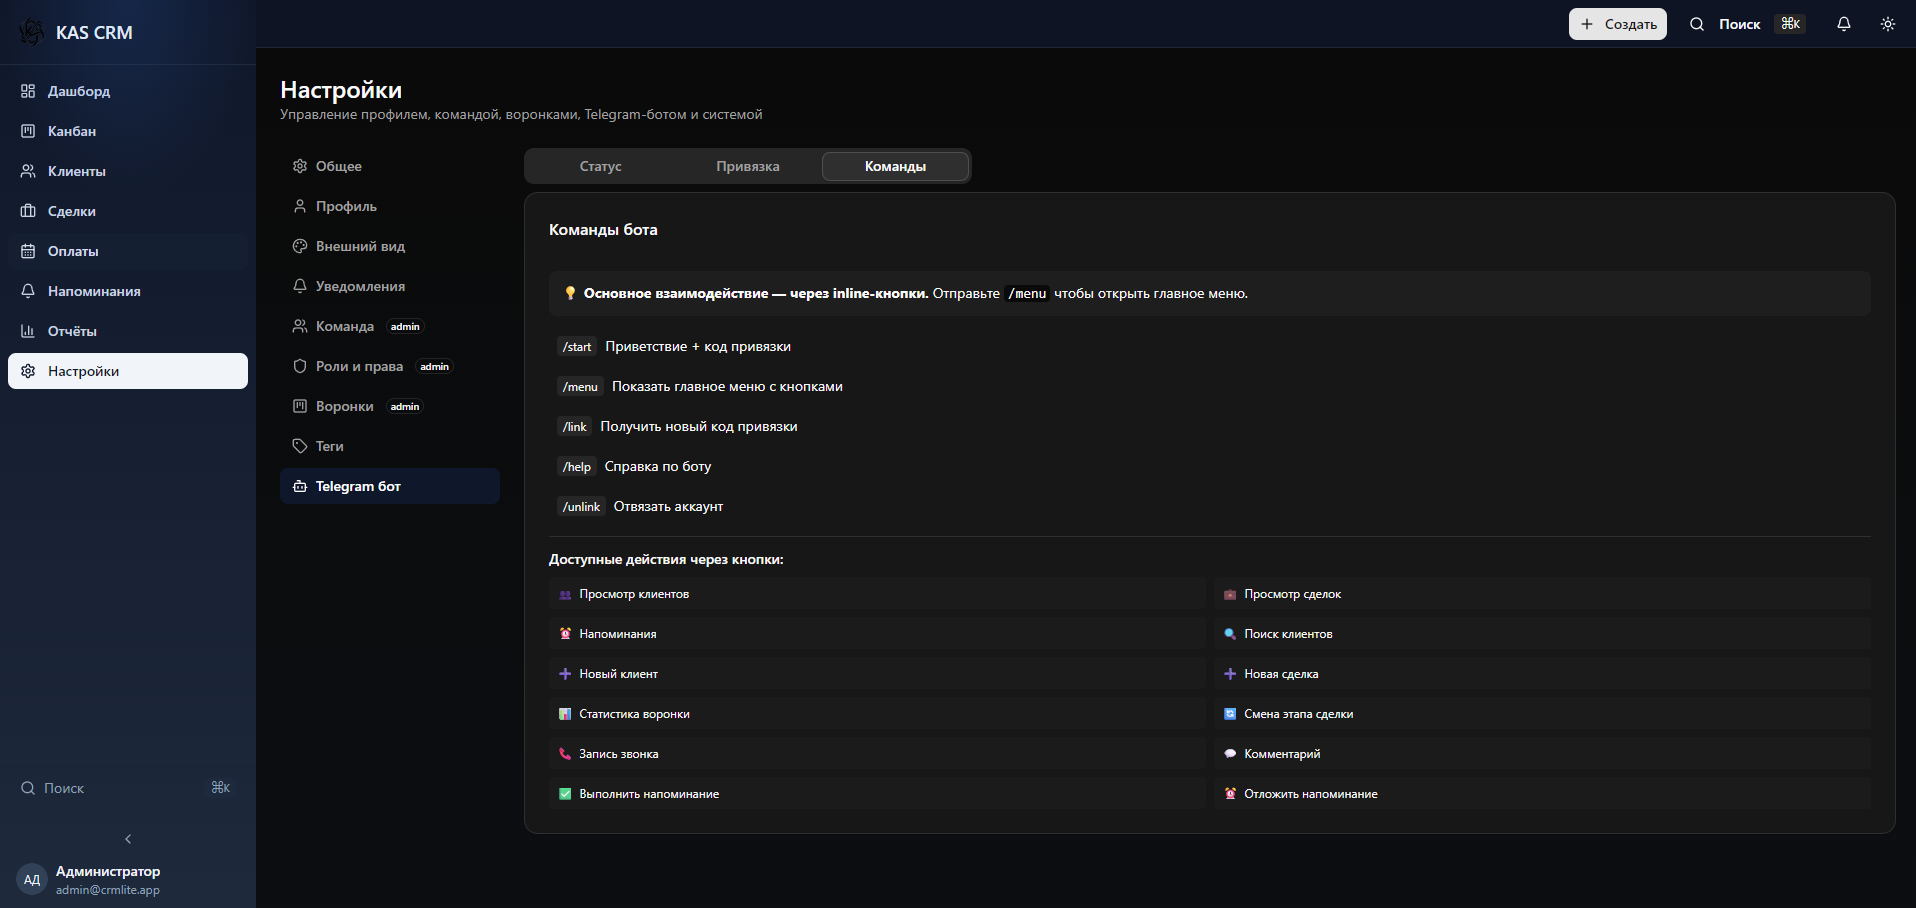Click the Просмотр сделок action
The image size is (1916, 908).
pyautogui.click(x=1542, y=594)
